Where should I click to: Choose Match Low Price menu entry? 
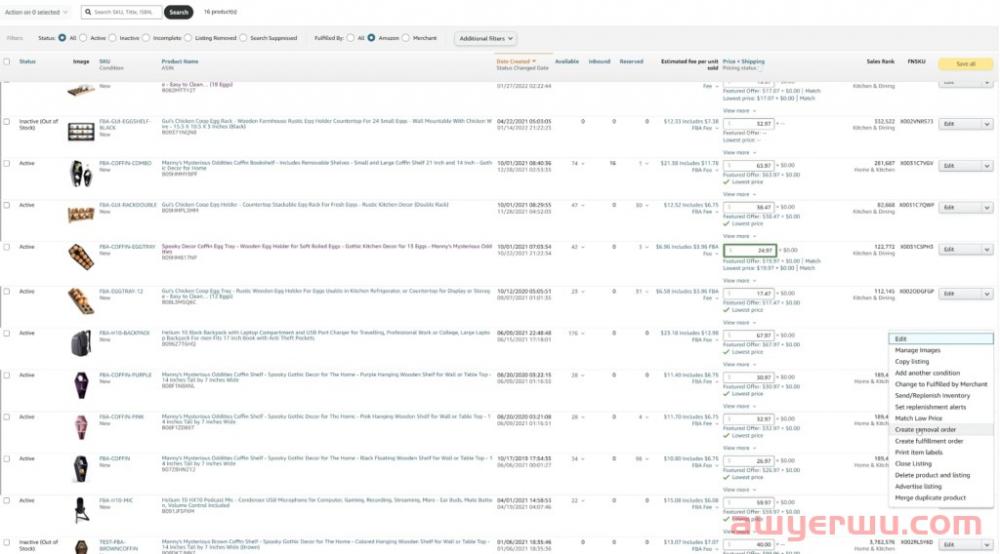[x=918, y=419]
